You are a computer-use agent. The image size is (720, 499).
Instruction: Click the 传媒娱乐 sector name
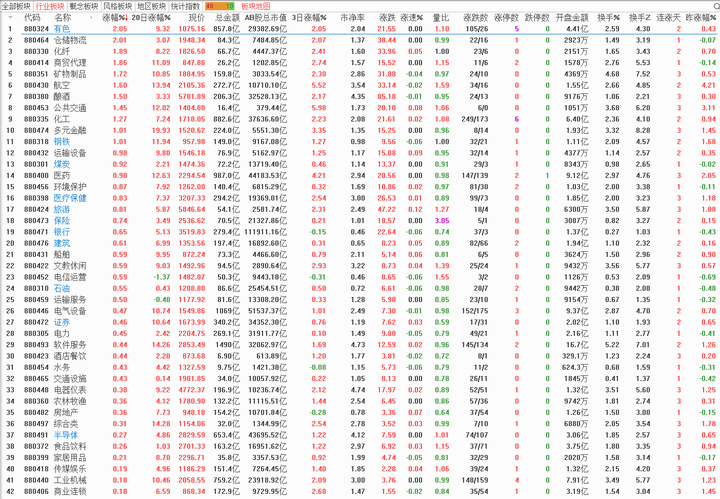click(70, 469)
